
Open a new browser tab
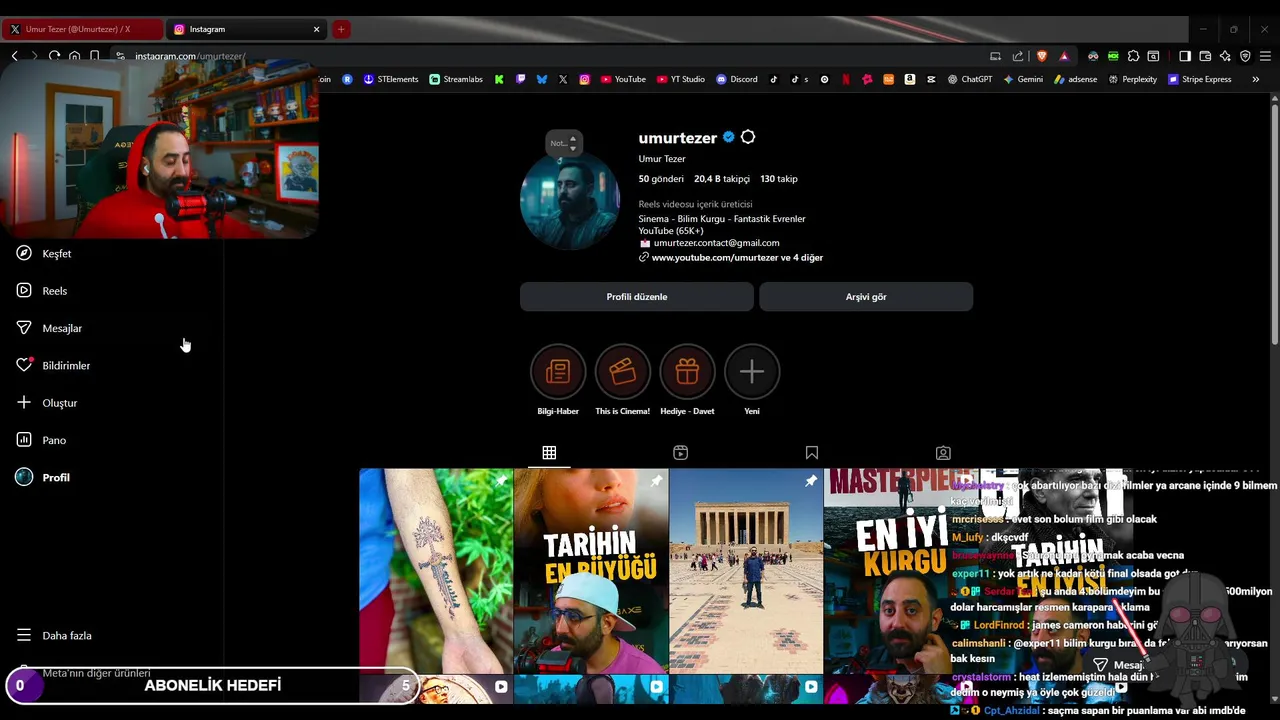[x=341, y=29]
